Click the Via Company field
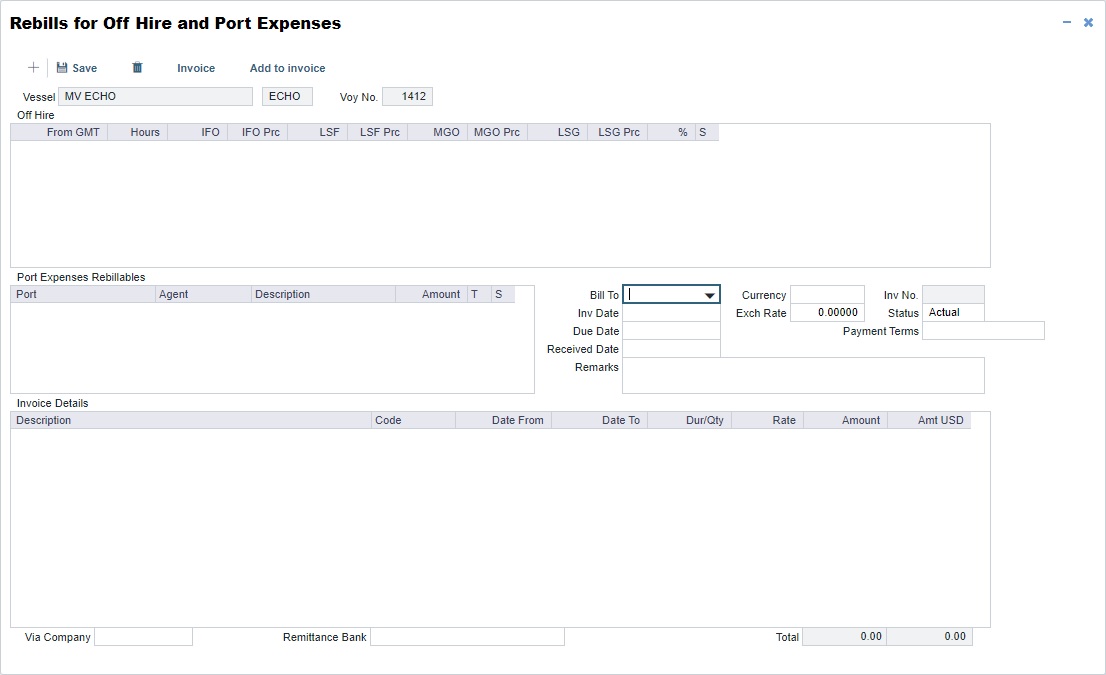 142,637
